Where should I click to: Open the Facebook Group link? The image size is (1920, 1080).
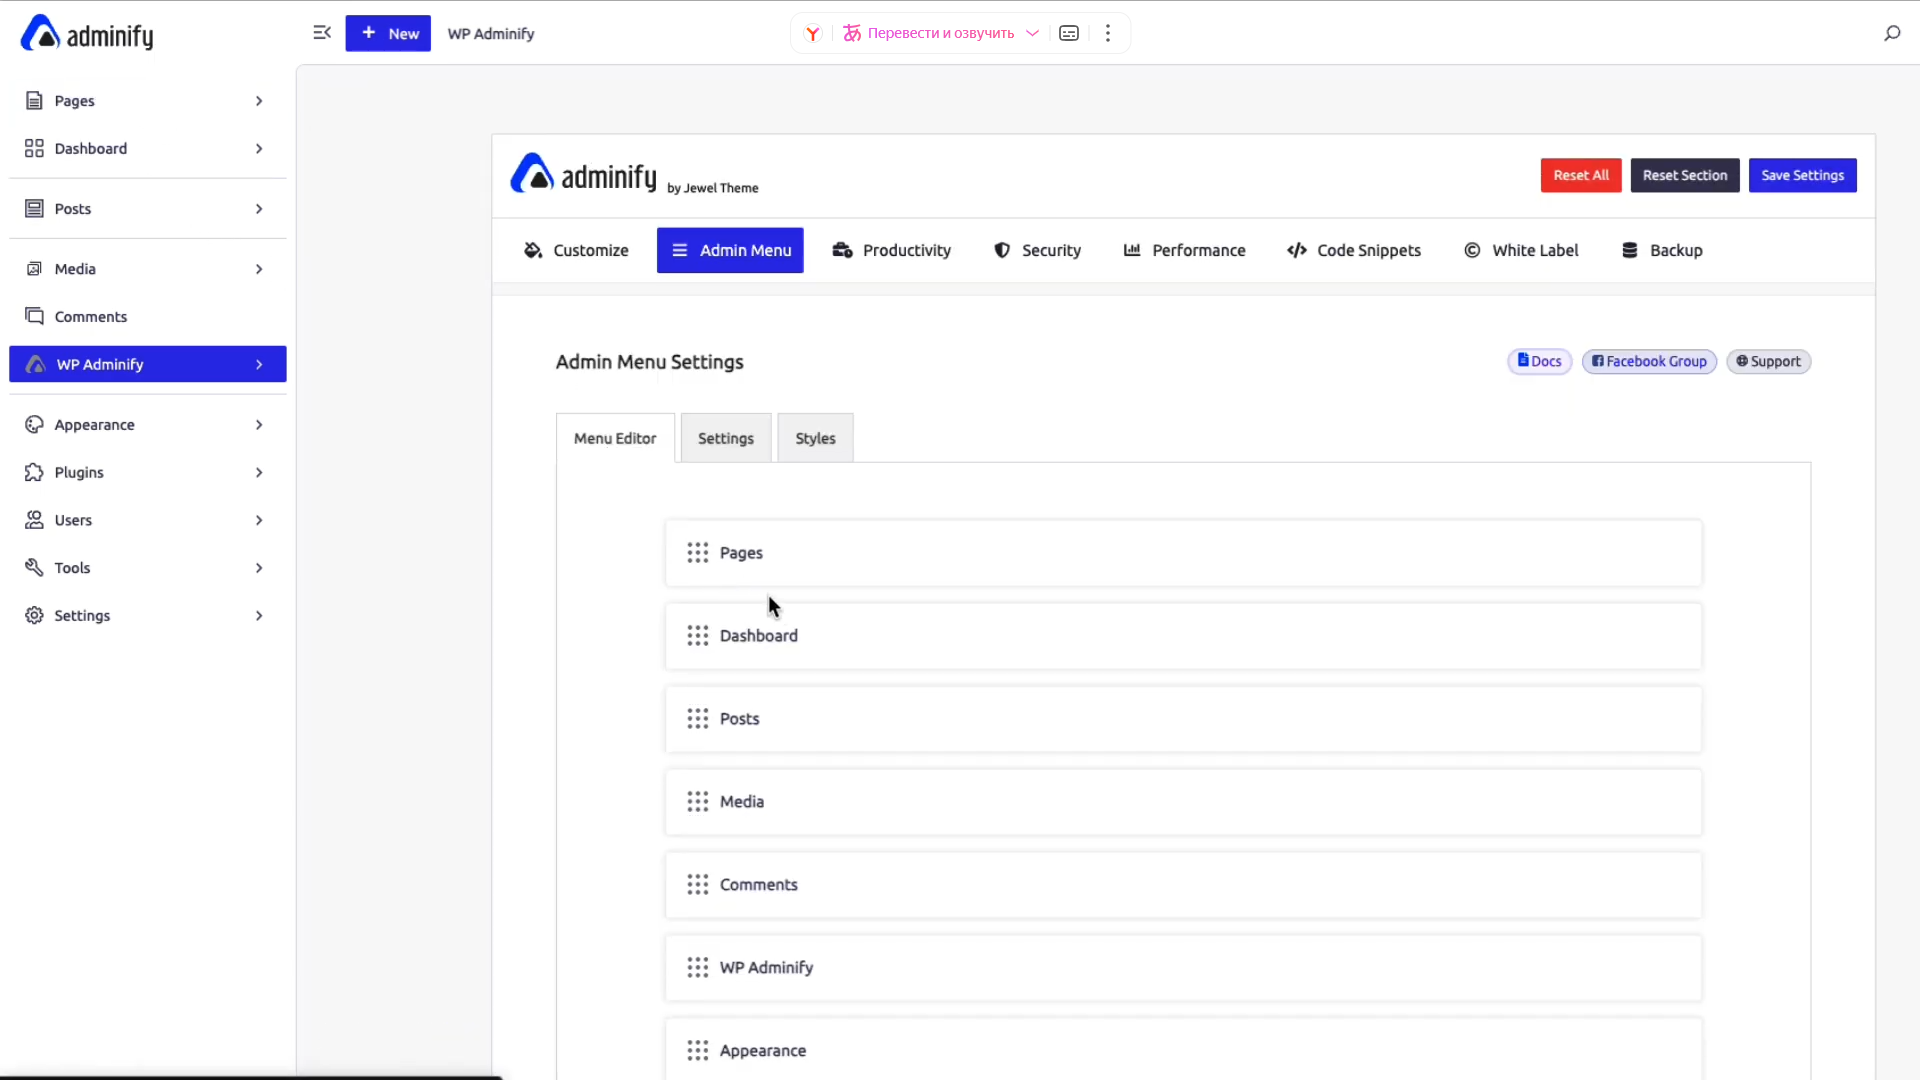1649,362
